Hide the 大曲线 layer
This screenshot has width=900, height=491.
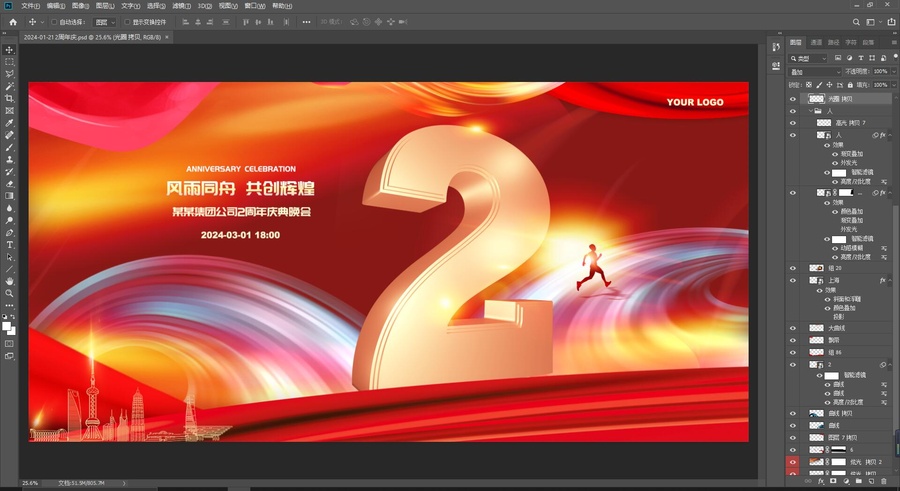tap(793, 328)
